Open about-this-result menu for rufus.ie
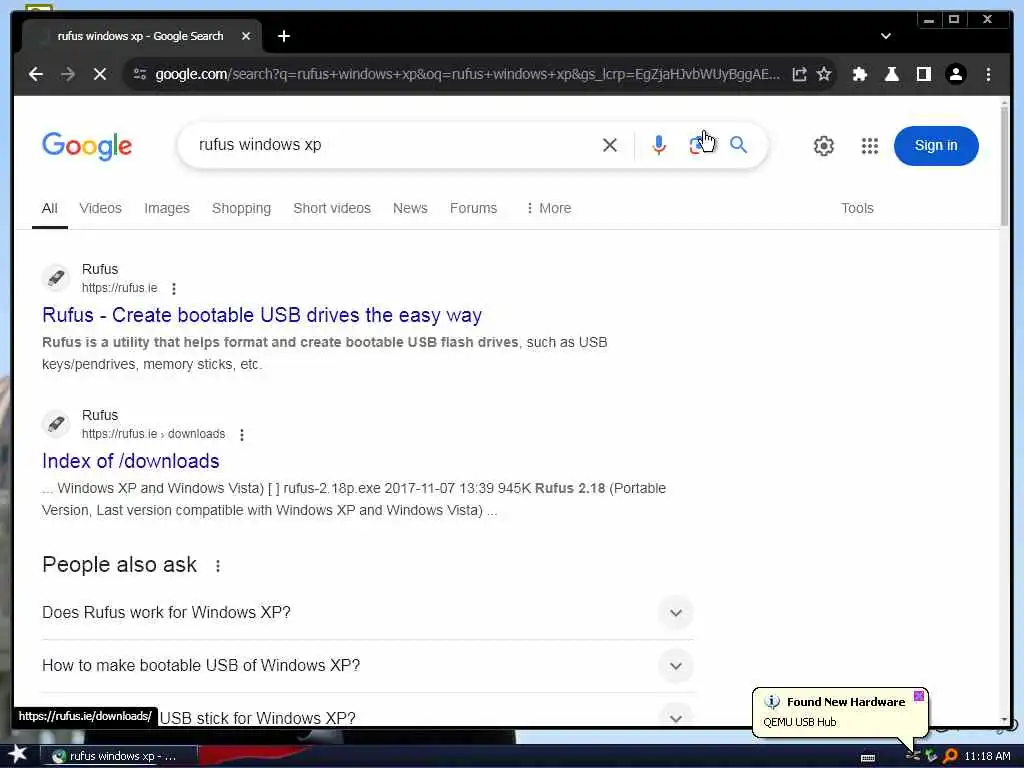This screenshot has height=768, width=1024. click(174, 289)
